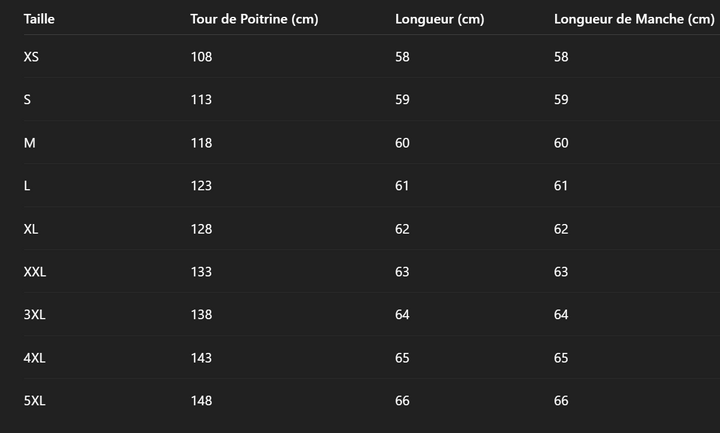Click the Longueur (cm) column header
The height and width of the screenshot is (433, 720).
coord(440,19)
